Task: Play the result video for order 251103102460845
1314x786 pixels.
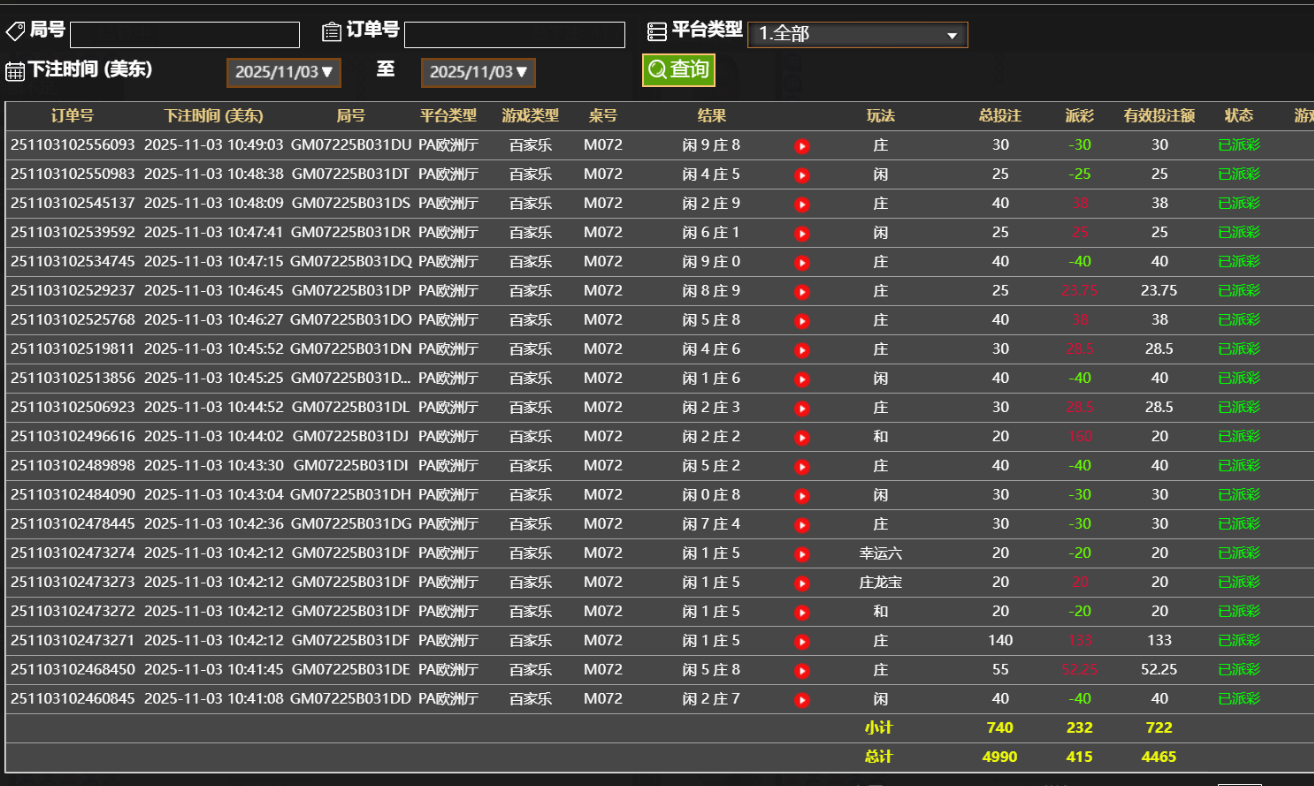Action: click(800, 699)
